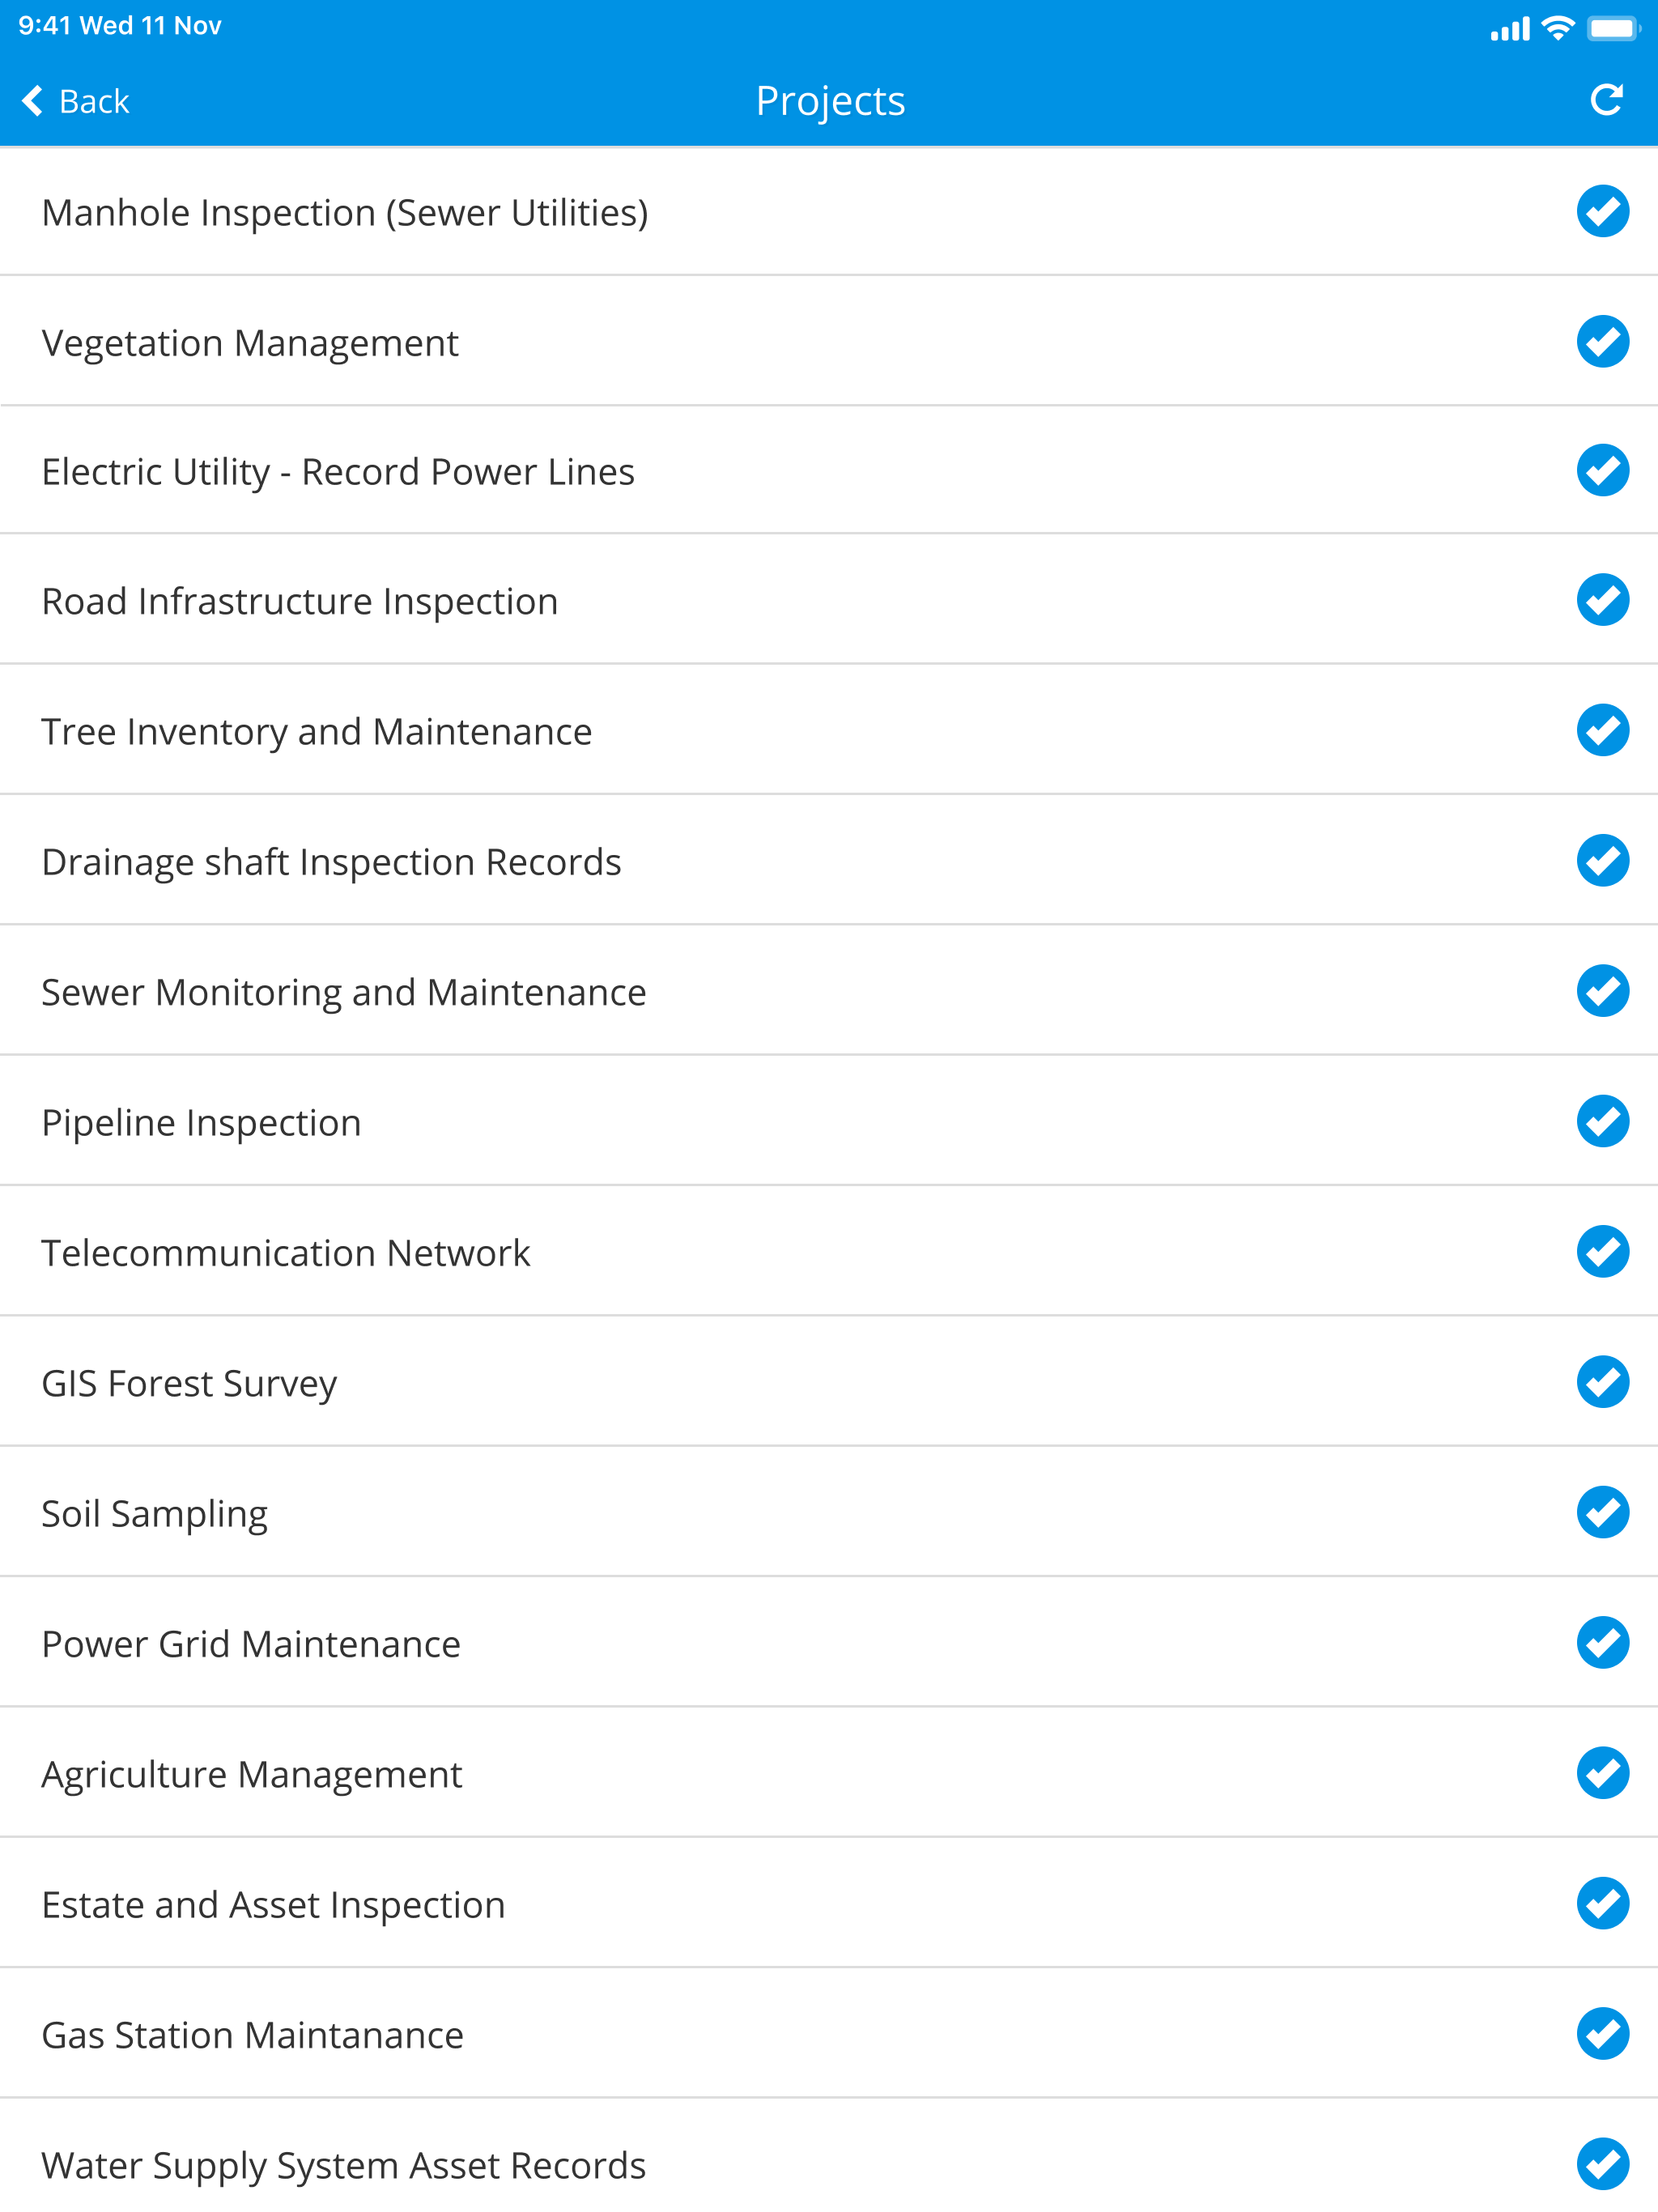Tap the checkmark icon for Agriculture Management
Screen dimensions: 1658x2212
[1602, 1773]
